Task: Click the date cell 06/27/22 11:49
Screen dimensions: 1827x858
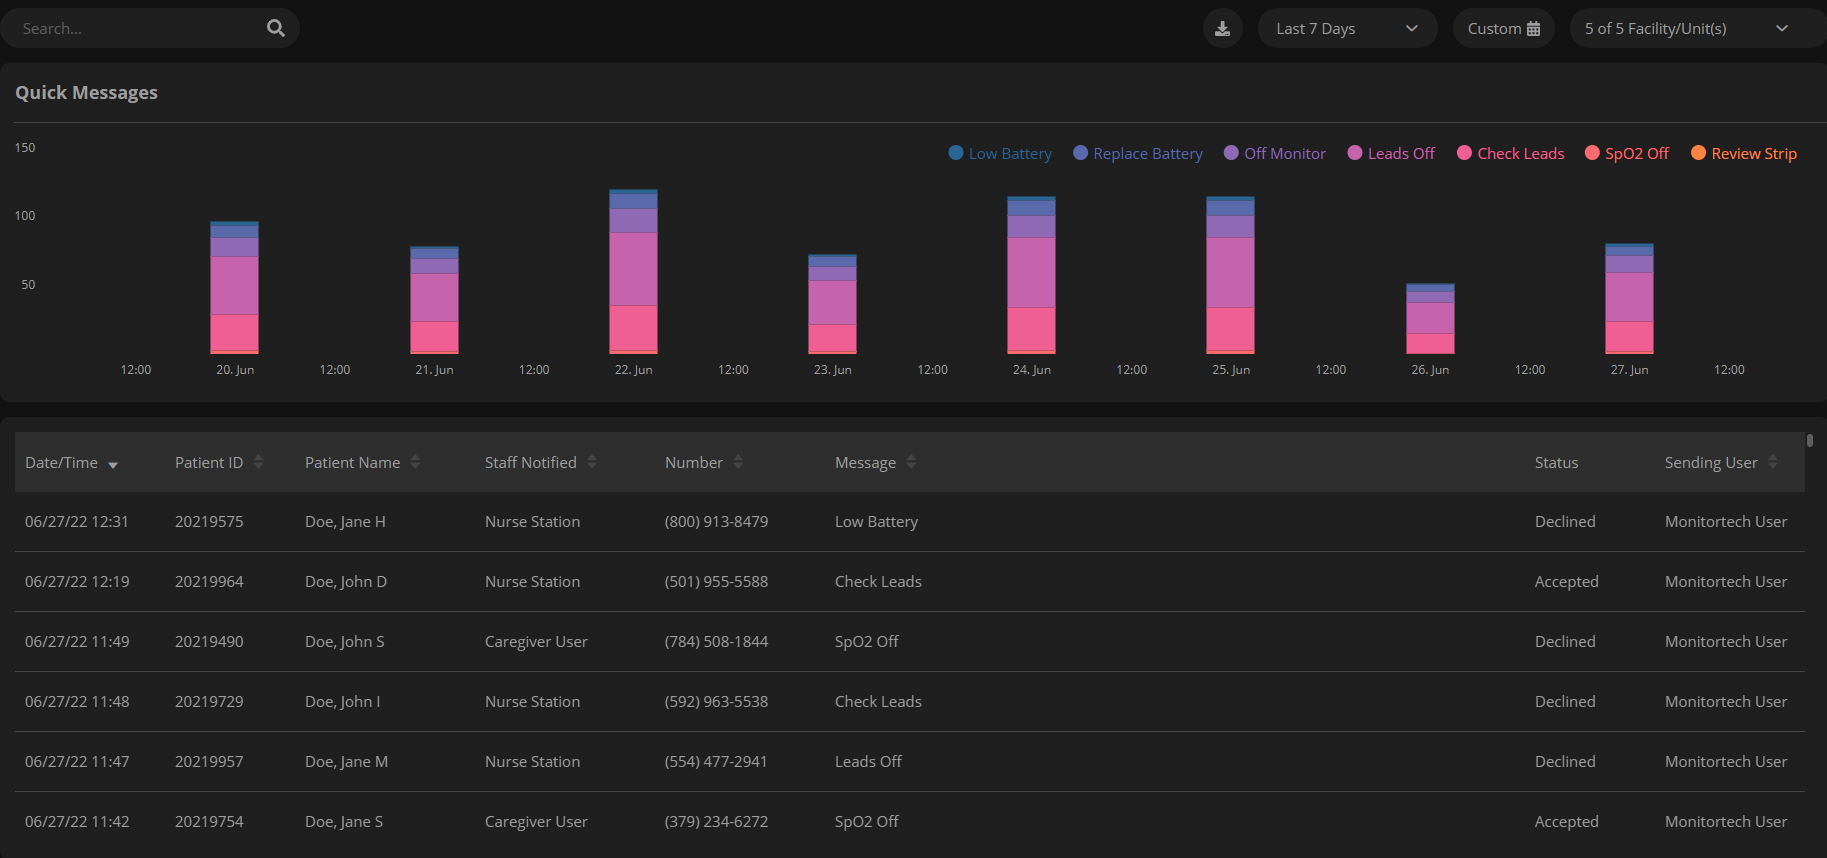Action: pos(77,641)
